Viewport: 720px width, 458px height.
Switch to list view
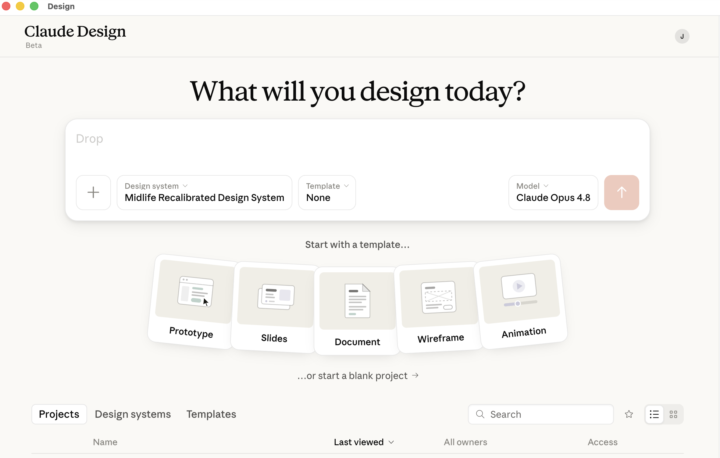[654, 414]
